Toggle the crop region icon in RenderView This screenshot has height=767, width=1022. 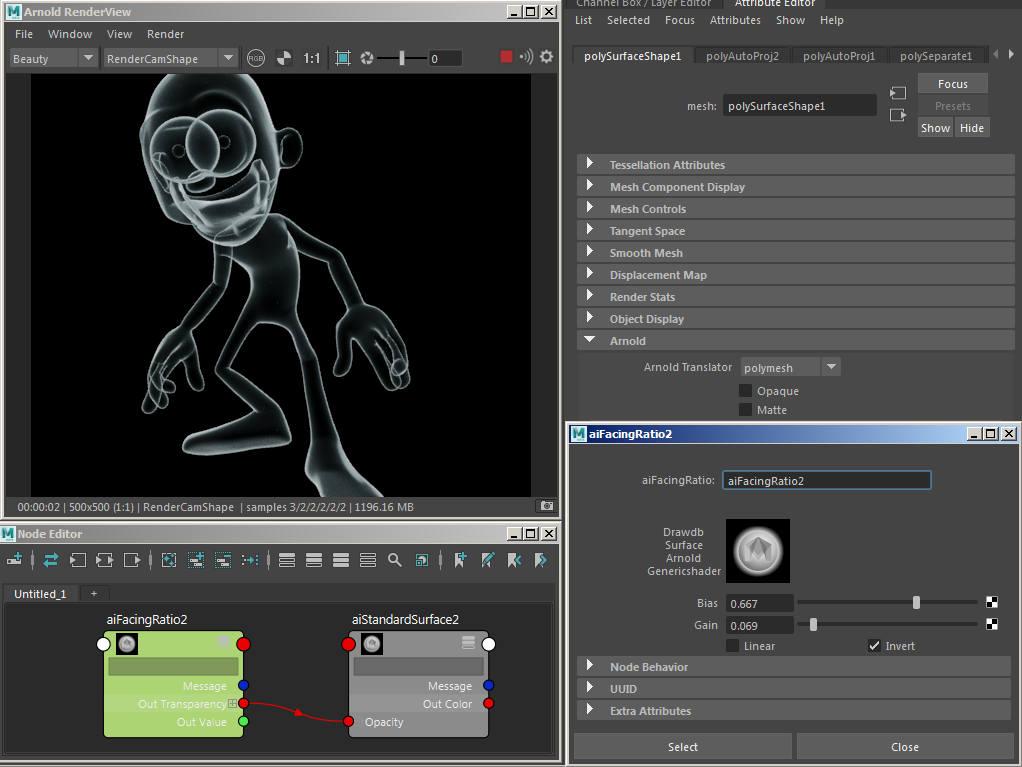(x=343, y=58)
